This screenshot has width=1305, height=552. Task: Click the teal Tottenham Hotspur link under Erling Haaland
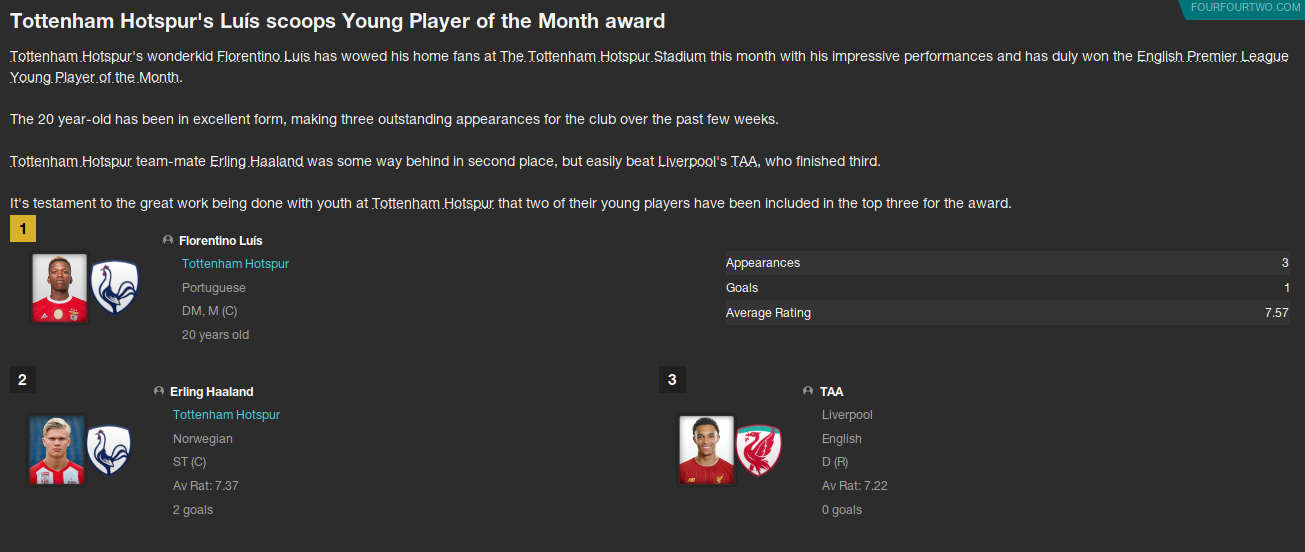[x=226, y=415]
